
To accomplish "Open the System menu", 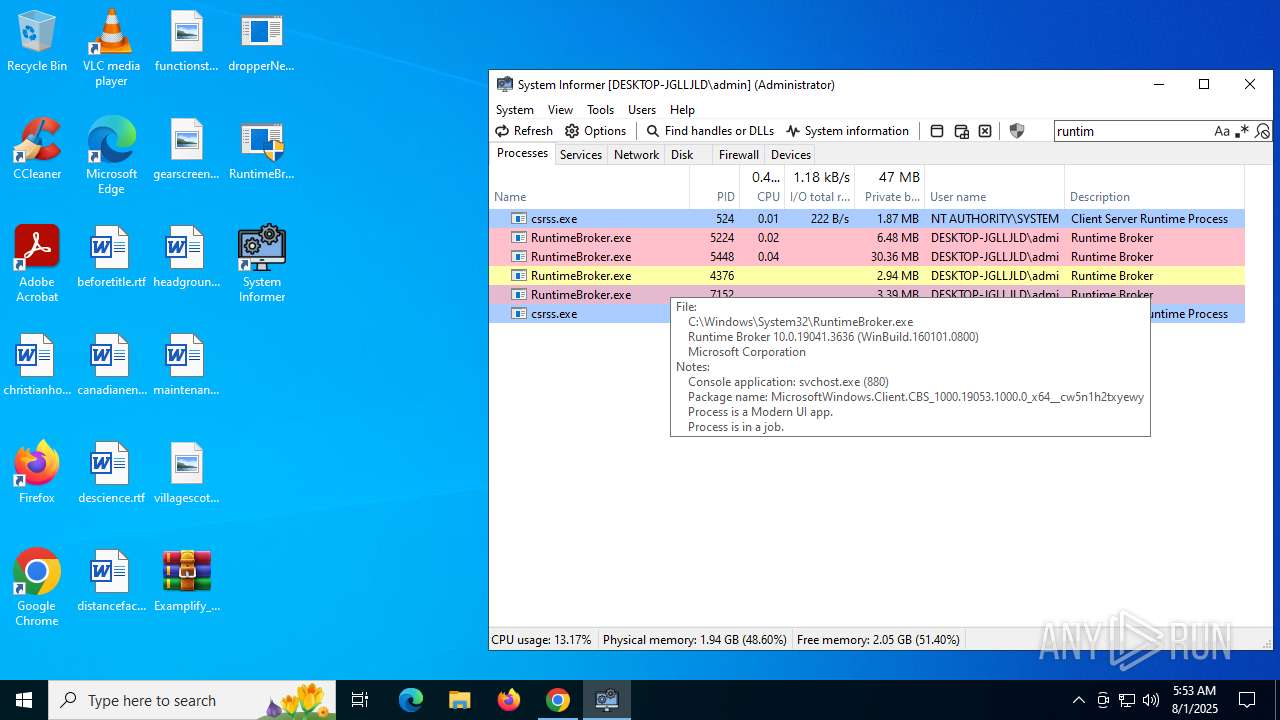I will pyautogui.click(x=515, y=110).
